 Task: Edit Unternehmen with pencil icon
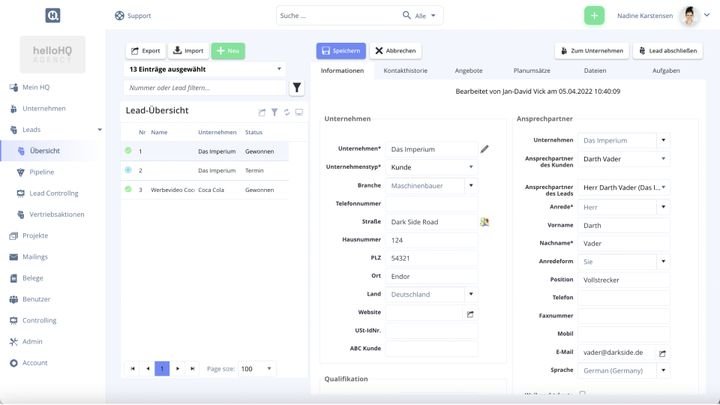[x=484, y=149]
